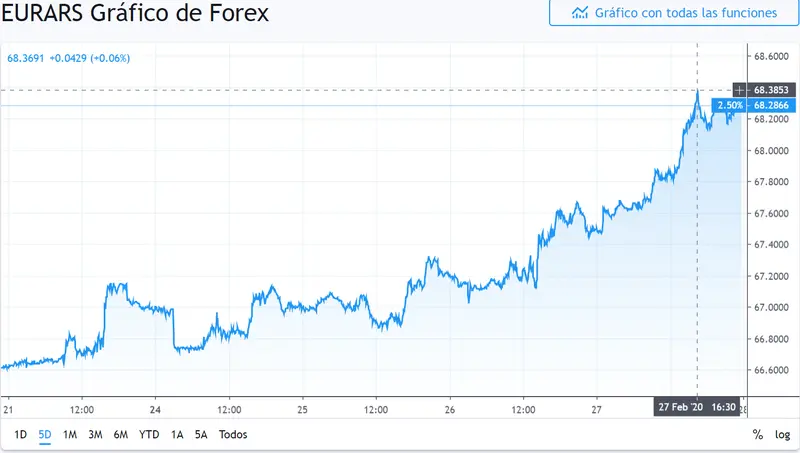Toggle the percent (%) scale mode
800x453 pixels.
click(x=758, y=435)
